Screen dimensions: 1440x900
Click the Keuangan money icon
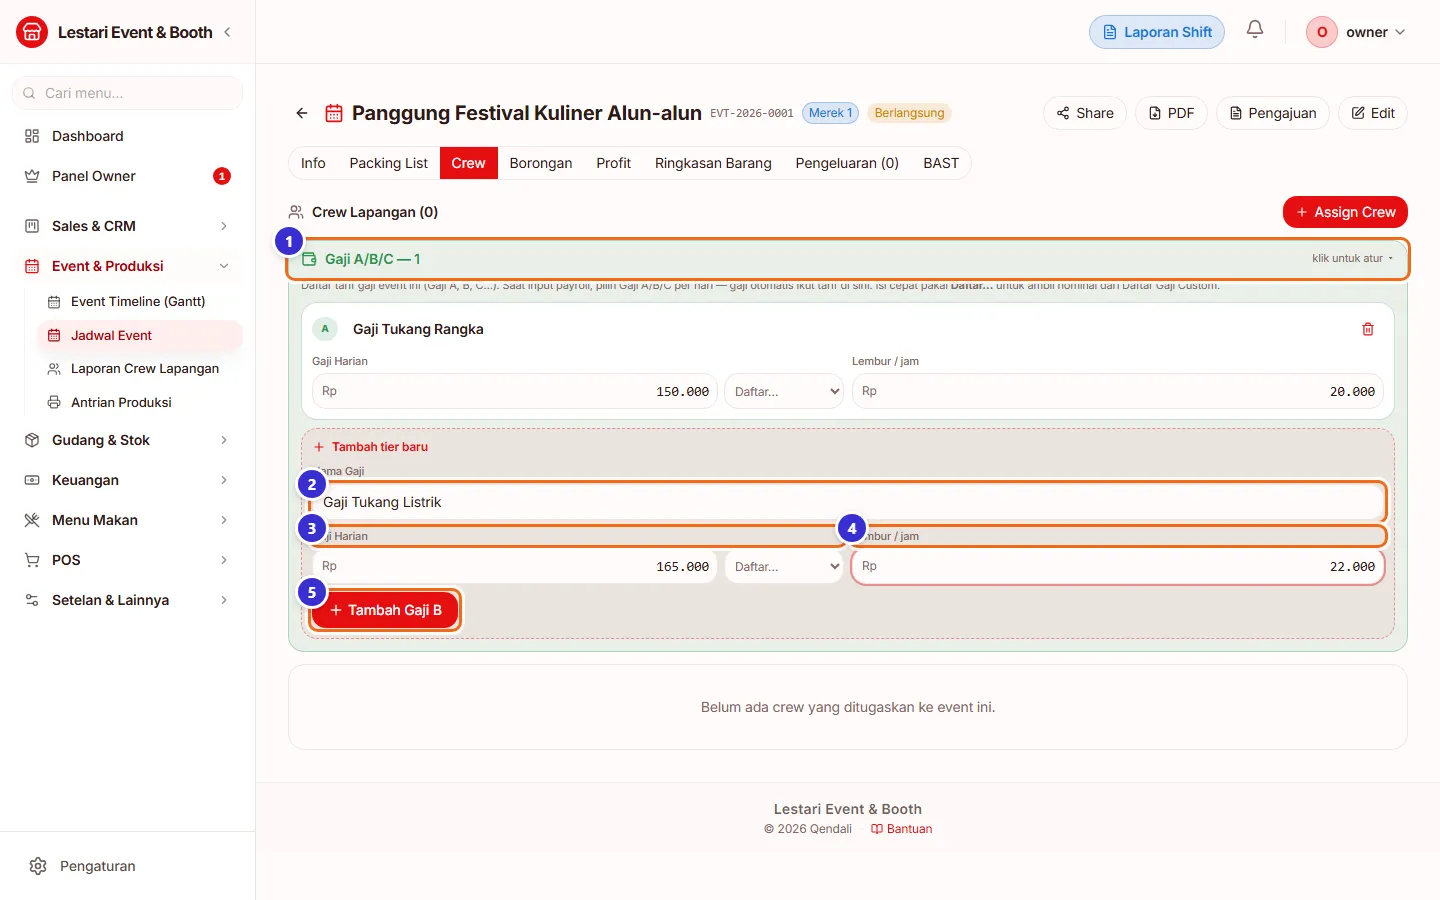(x=32, y=480)
